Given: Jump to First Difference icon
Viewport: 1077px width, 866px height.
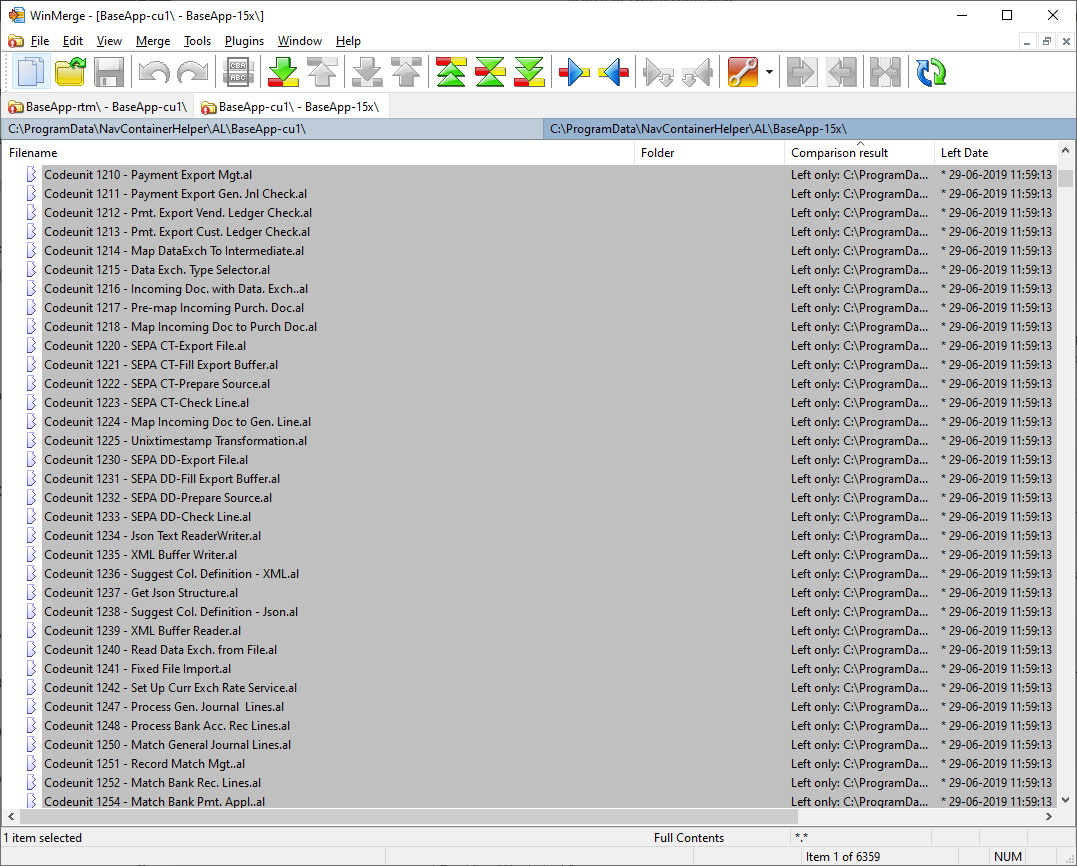Looking at the screenshot, I should [451, 72].
